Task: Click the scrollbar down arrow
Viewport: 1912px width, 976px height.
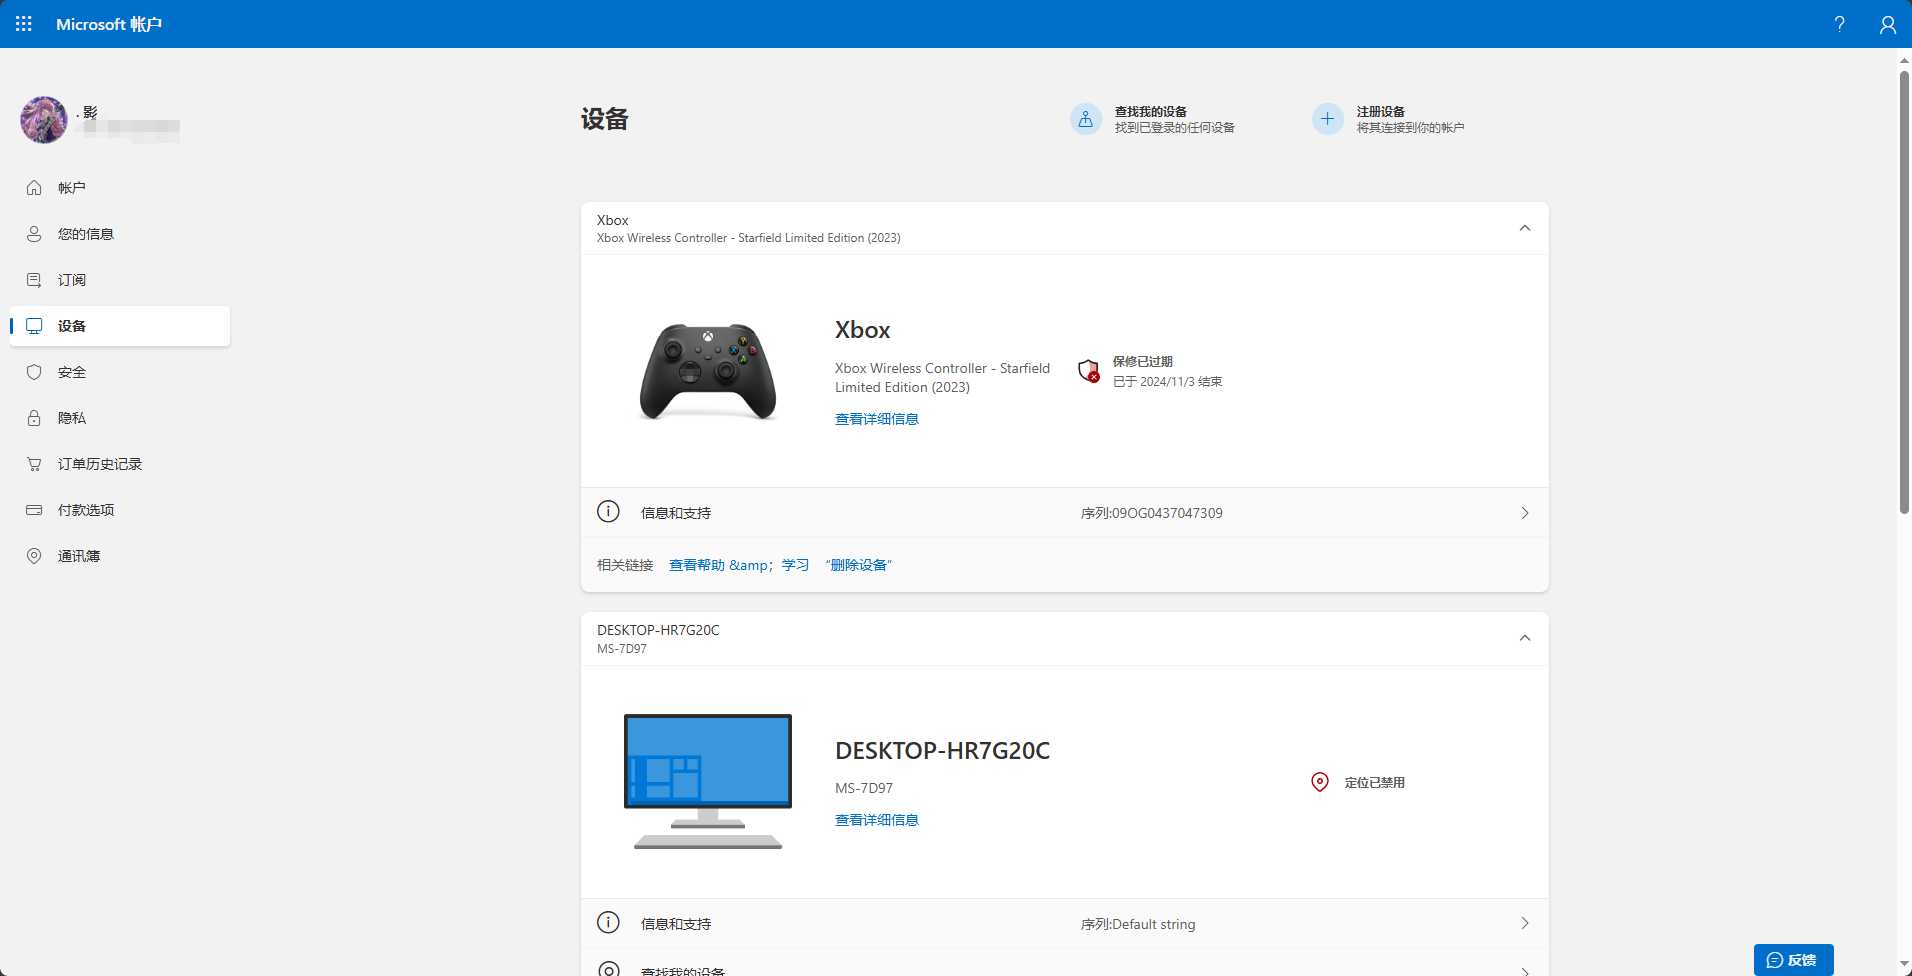Action: 1904,964
